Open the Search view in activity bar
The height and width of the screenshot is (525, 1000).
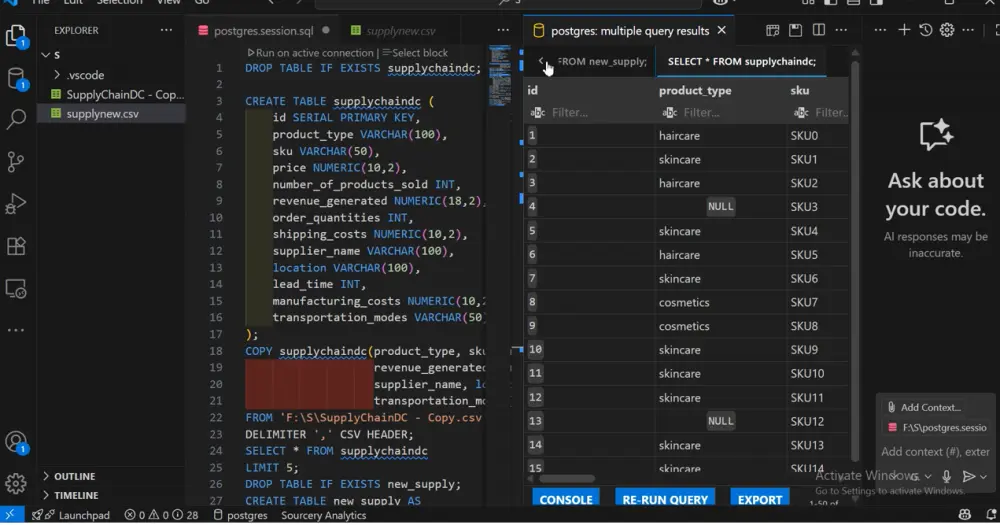(16, 119)
